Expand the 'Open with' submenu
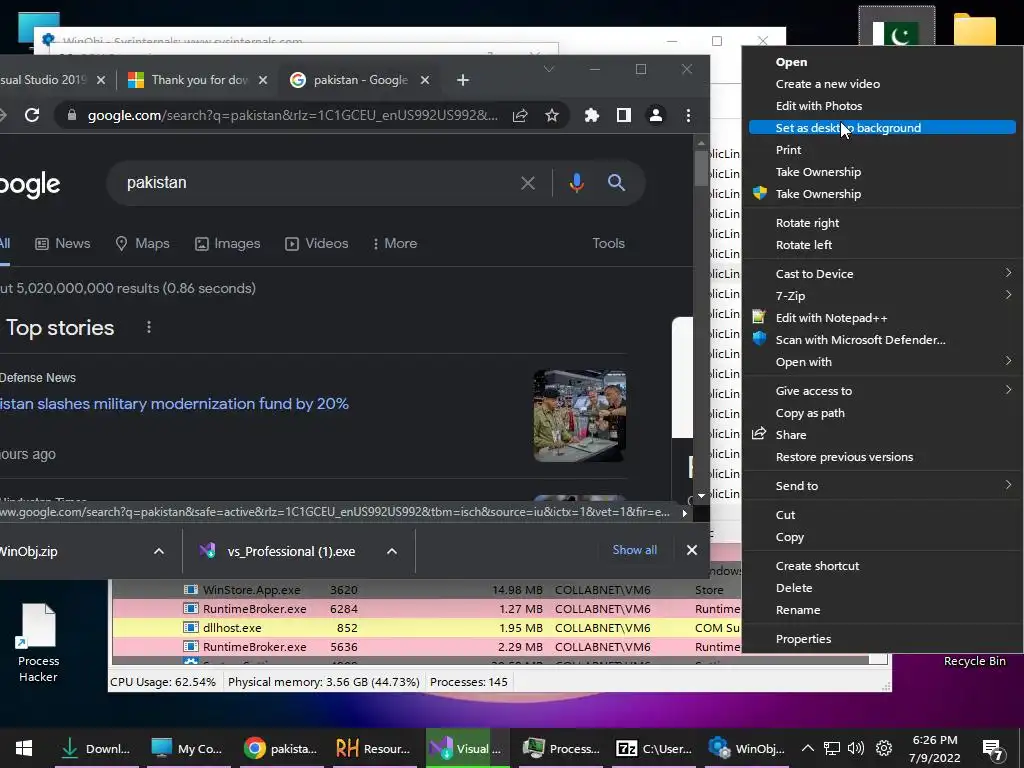 tap(882, 362)
